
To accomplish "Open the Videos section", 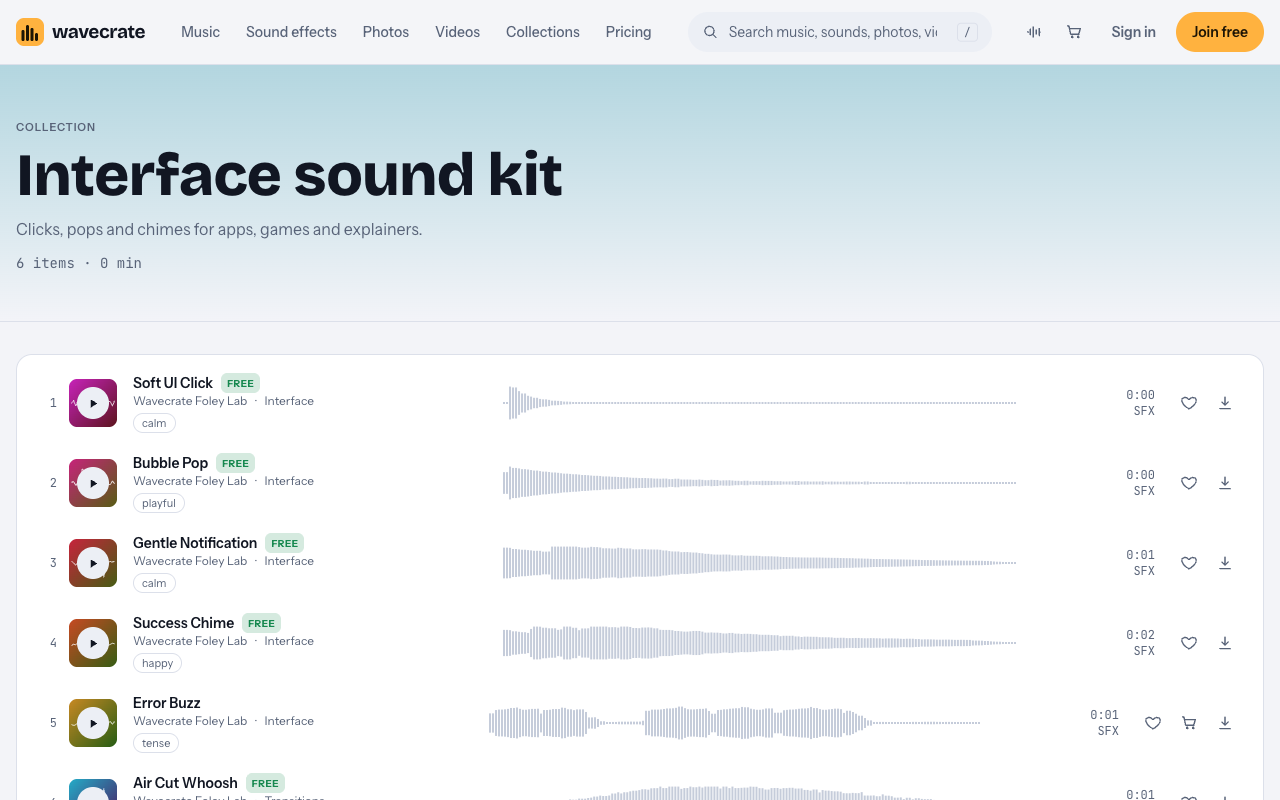I will click(457, 32).
